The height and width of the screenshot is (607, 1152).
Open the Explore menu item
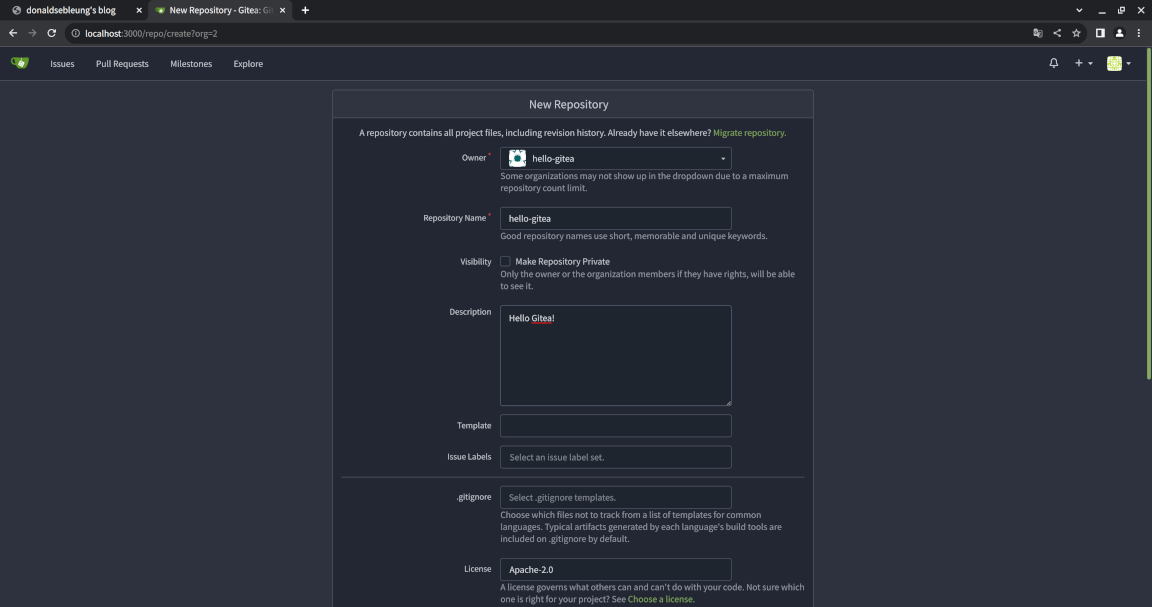click(248, 64)
